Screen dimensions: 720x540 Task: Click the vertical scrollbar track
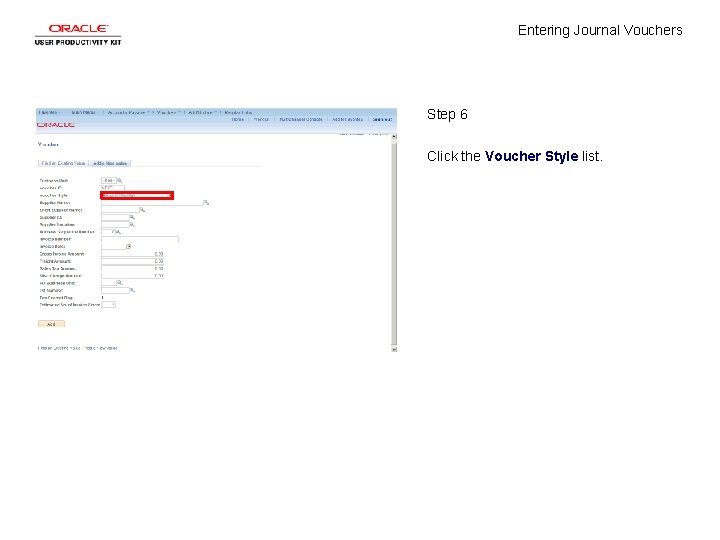(394, 243)
